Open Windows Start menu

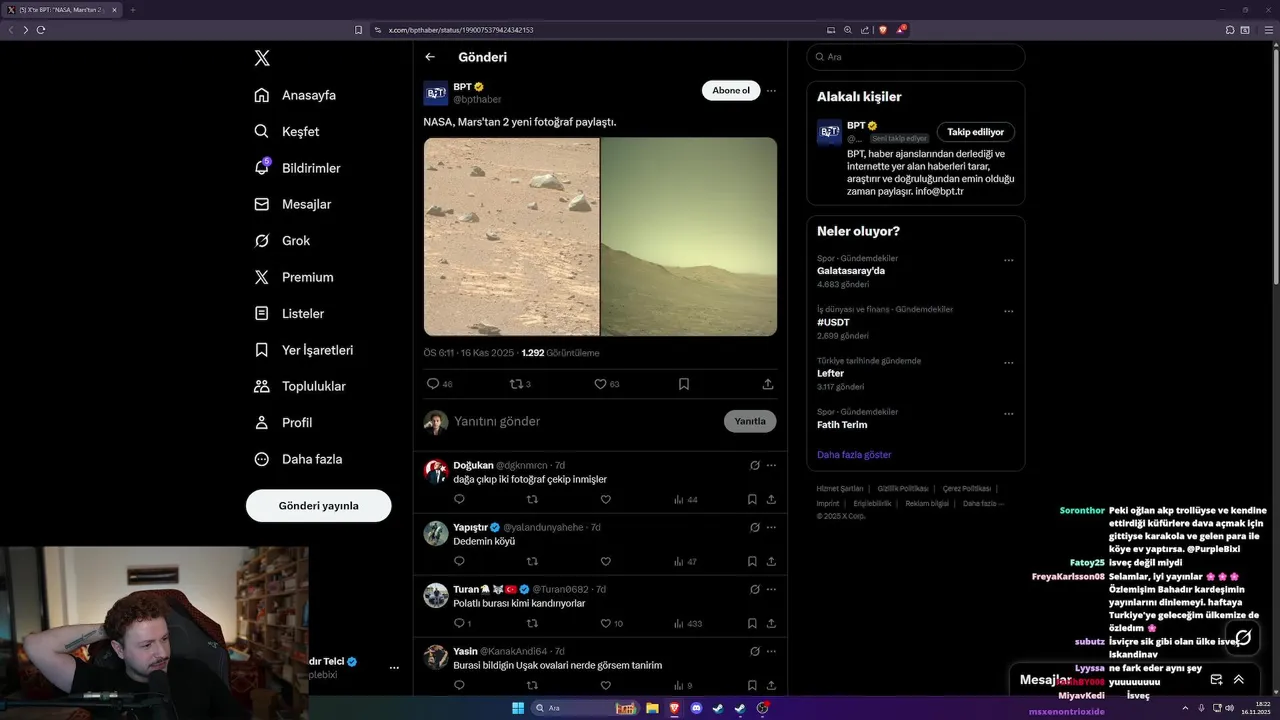coord(518,708)
